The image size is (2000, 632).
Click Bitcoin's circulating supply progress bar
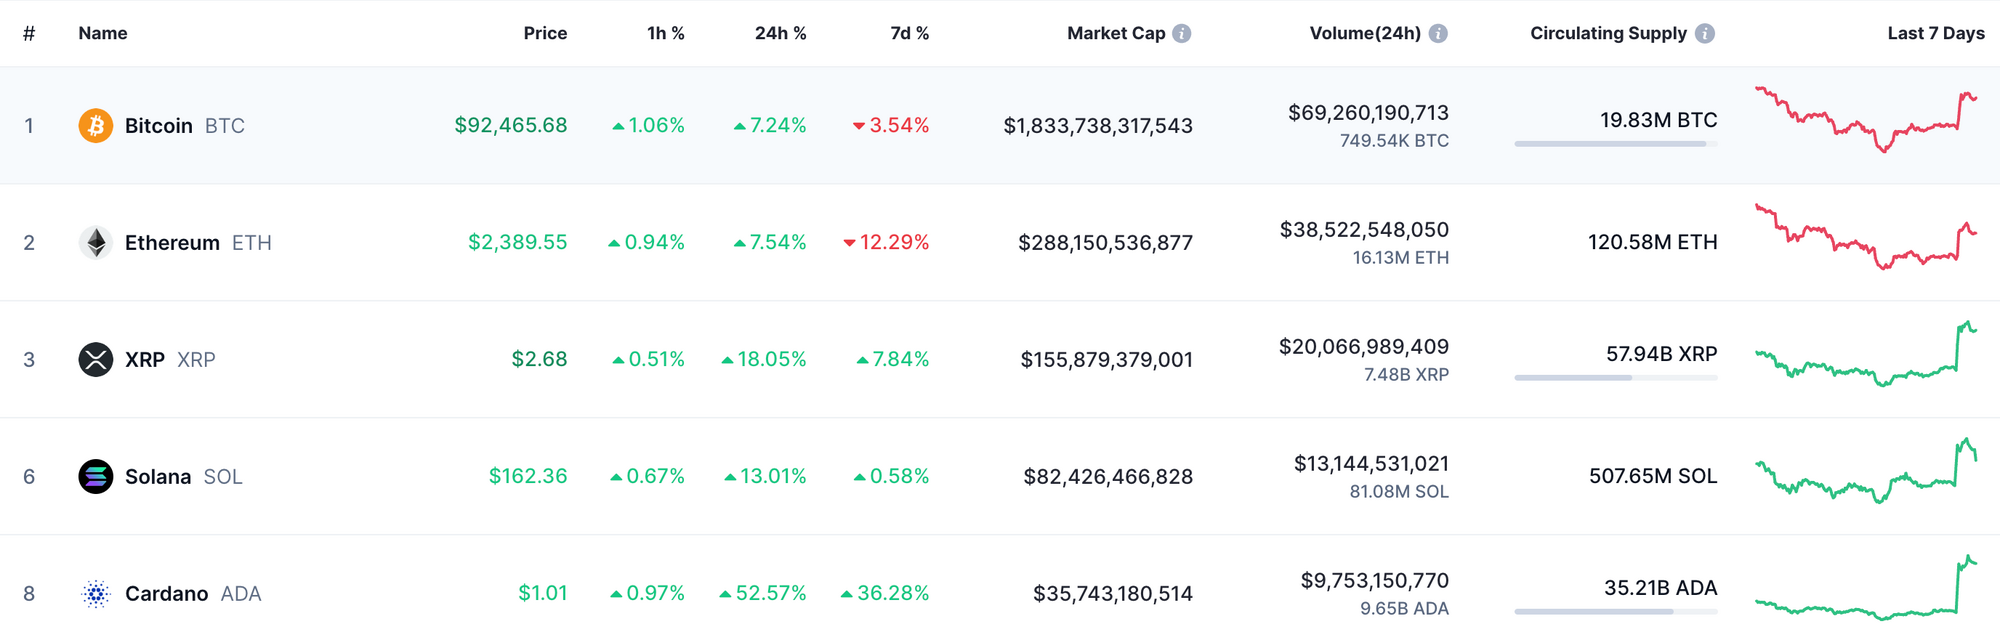click(1615, 144)
